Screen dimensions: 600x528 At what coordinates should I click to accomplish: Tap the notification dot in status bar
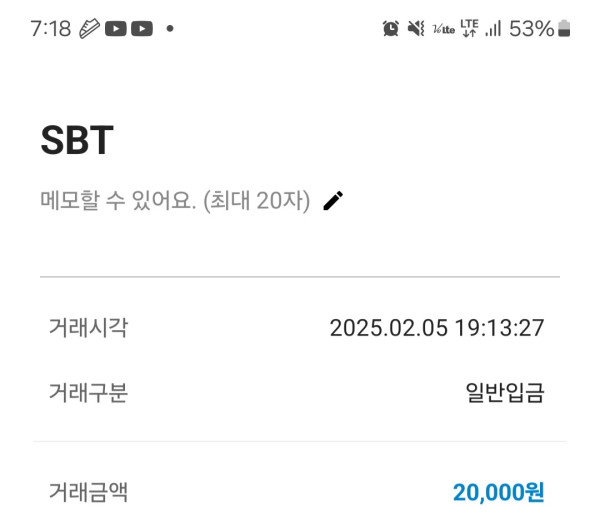(x=170, y=29)
